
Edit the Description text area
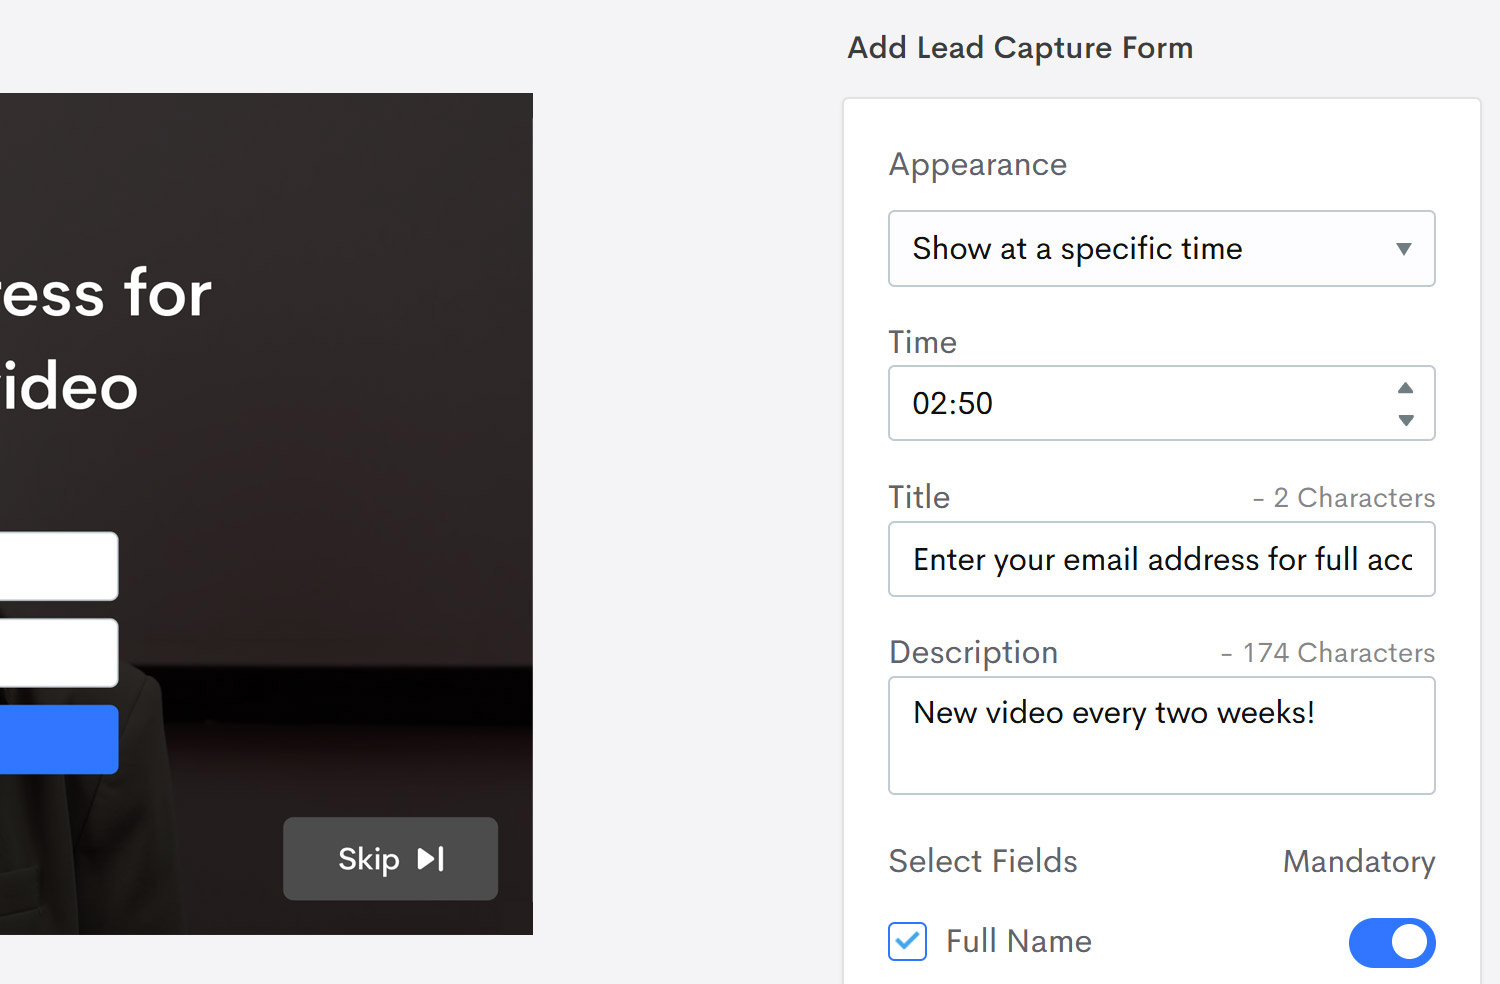pyautogui.click(x=1161, y=735)
